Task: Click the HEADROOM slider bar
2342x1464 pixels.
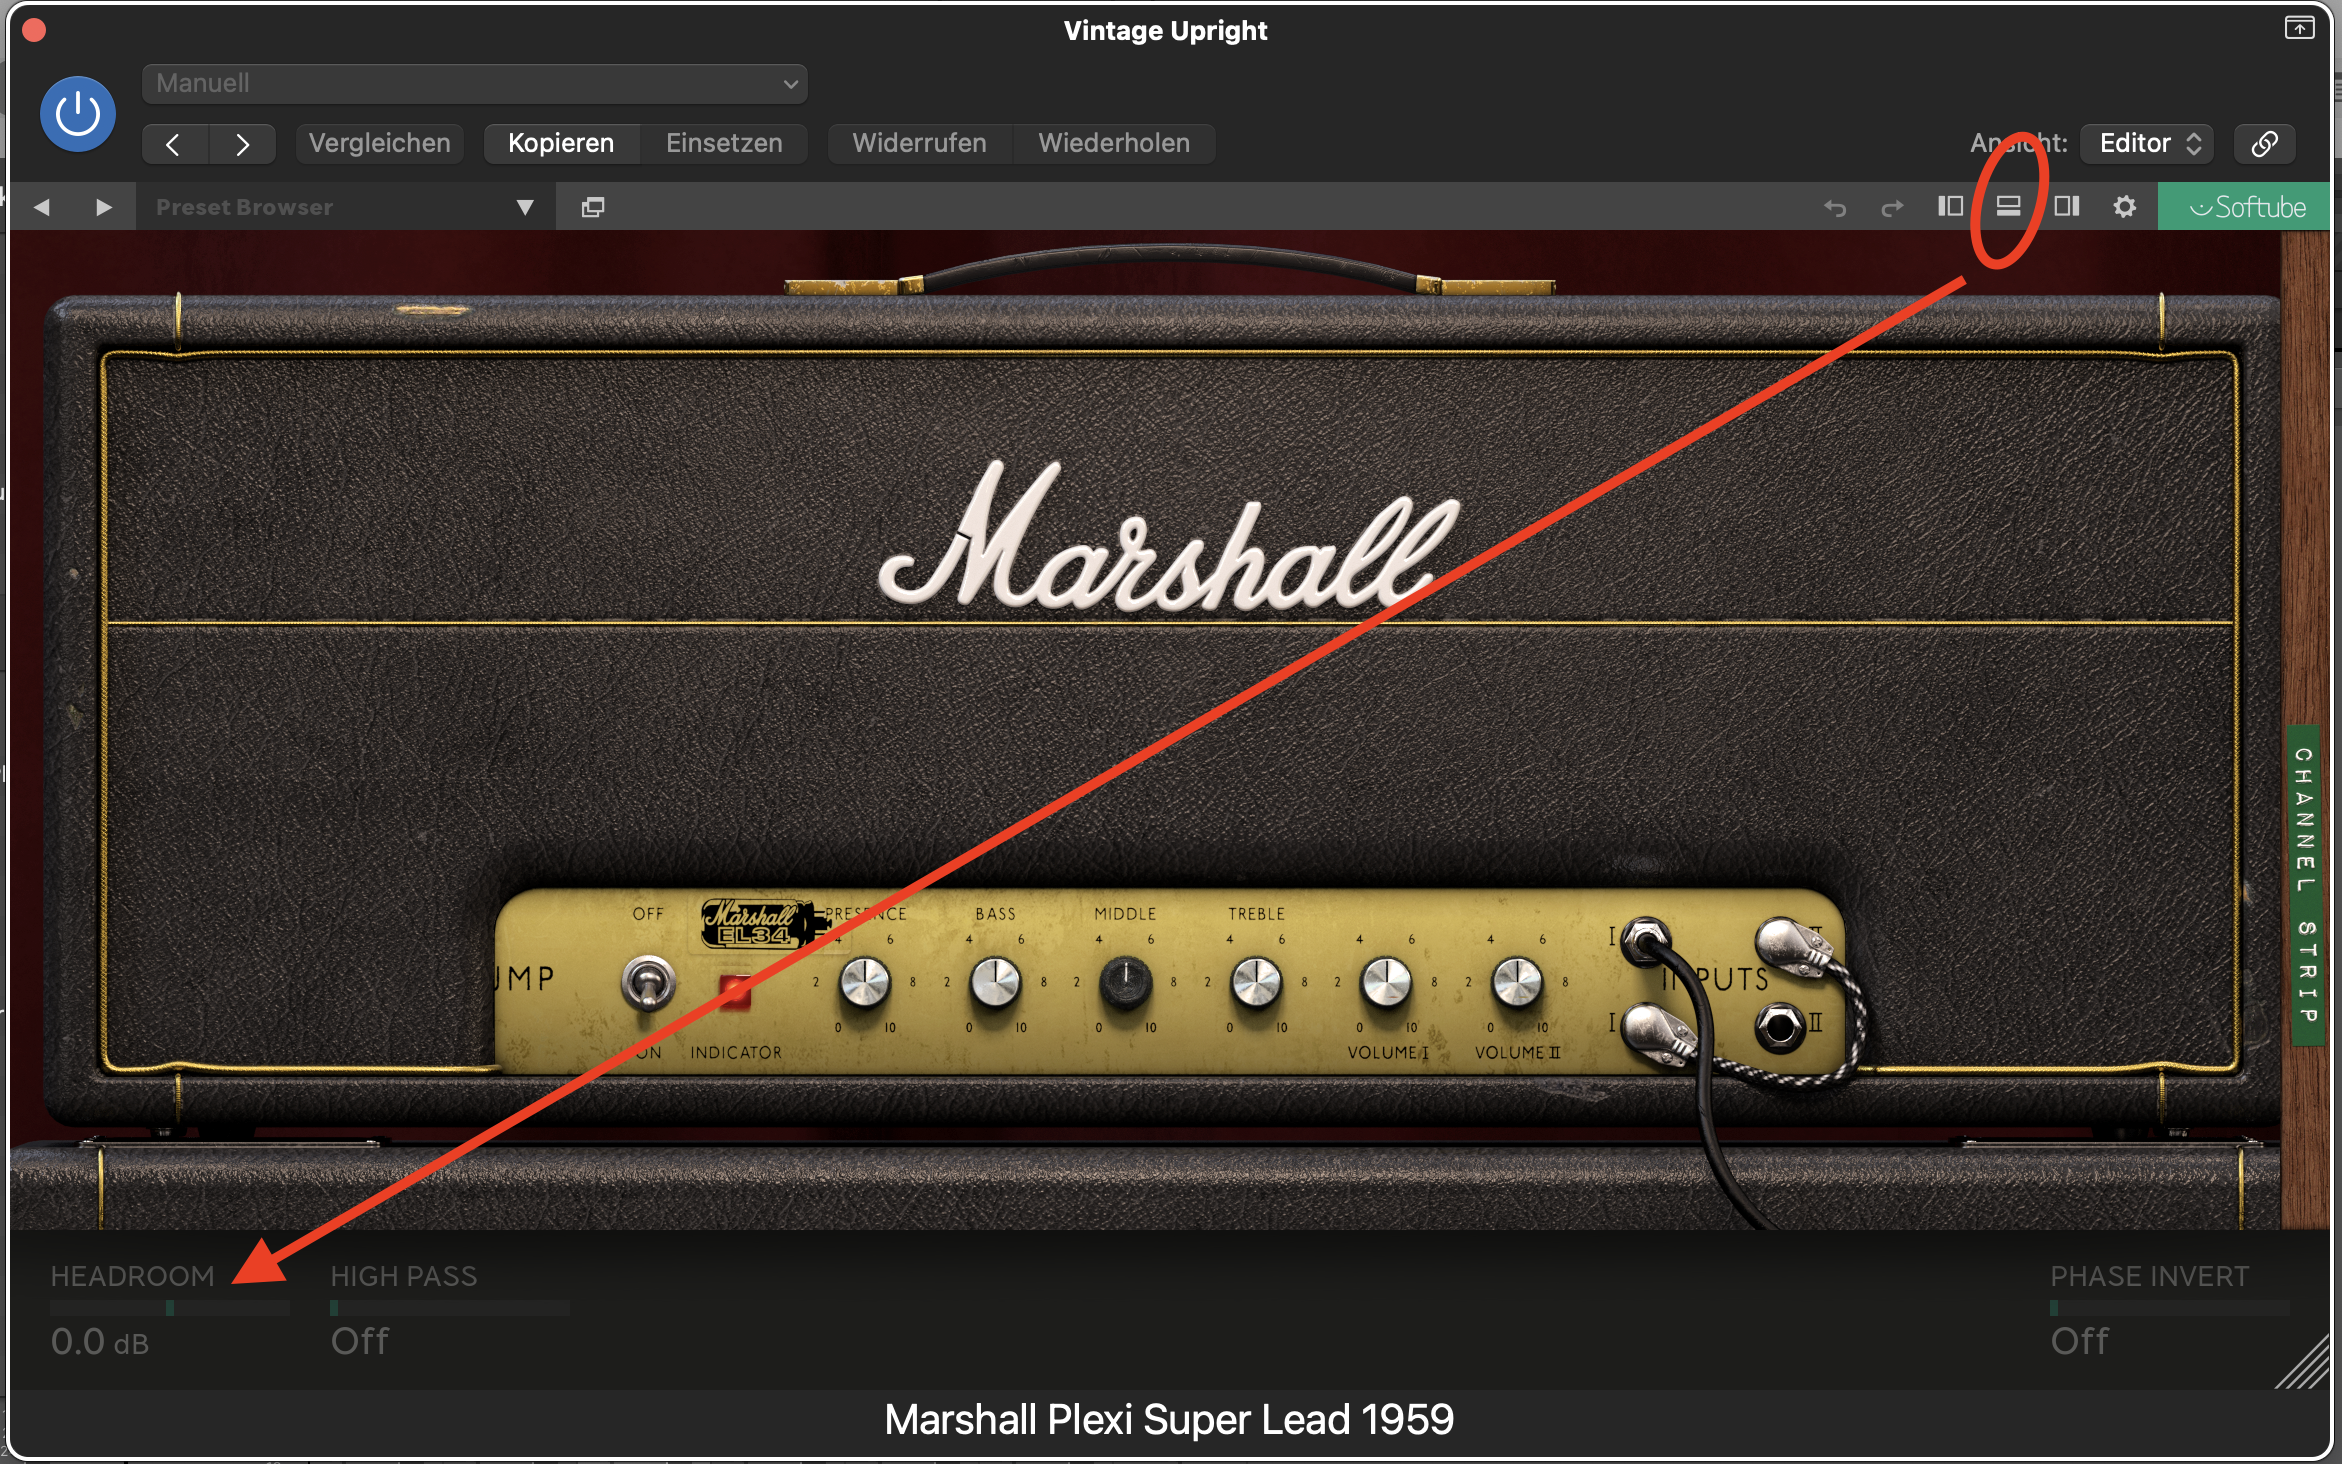Action: click(x=169, y=1308)
